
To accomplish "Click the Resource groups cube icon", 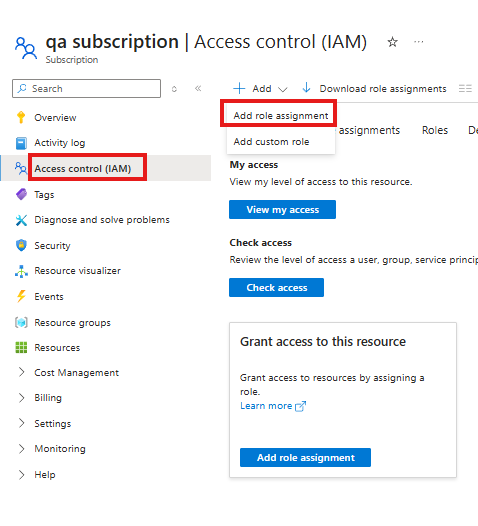I will [x=21, y=323].
